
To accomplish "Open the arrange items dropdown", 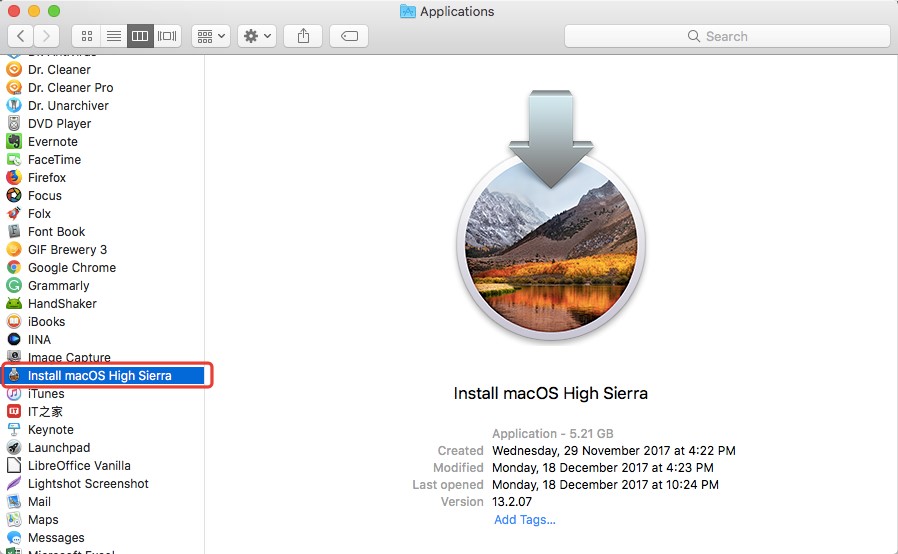I will 211,36.
